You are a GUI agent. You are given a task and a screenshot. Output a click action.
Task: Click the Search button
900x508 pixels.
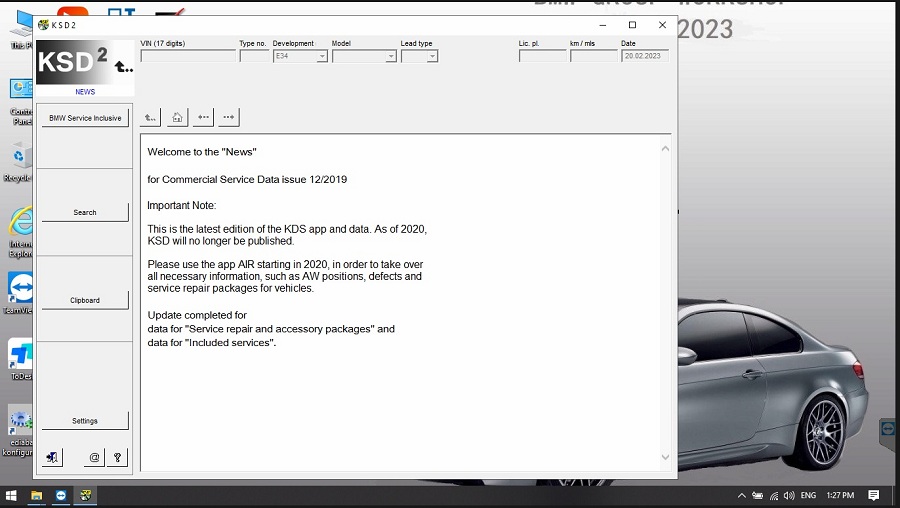click(x=85, y=212)
